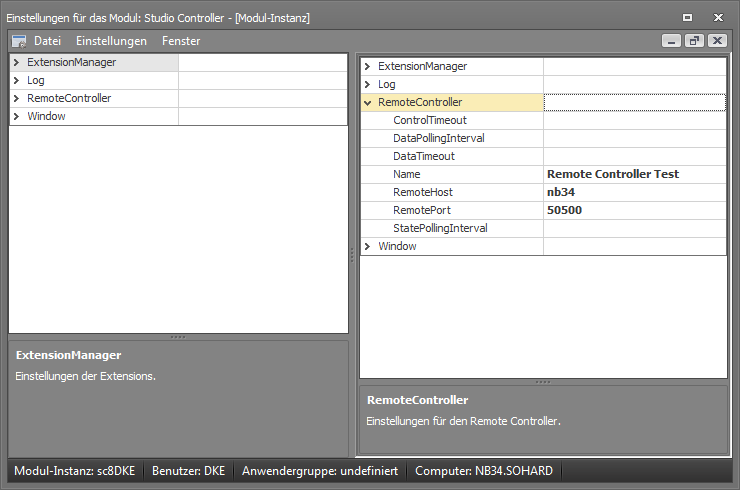Close the inner Modul-Instanz child window
This screenshot has width=740, height=490.
click(717, 41)
